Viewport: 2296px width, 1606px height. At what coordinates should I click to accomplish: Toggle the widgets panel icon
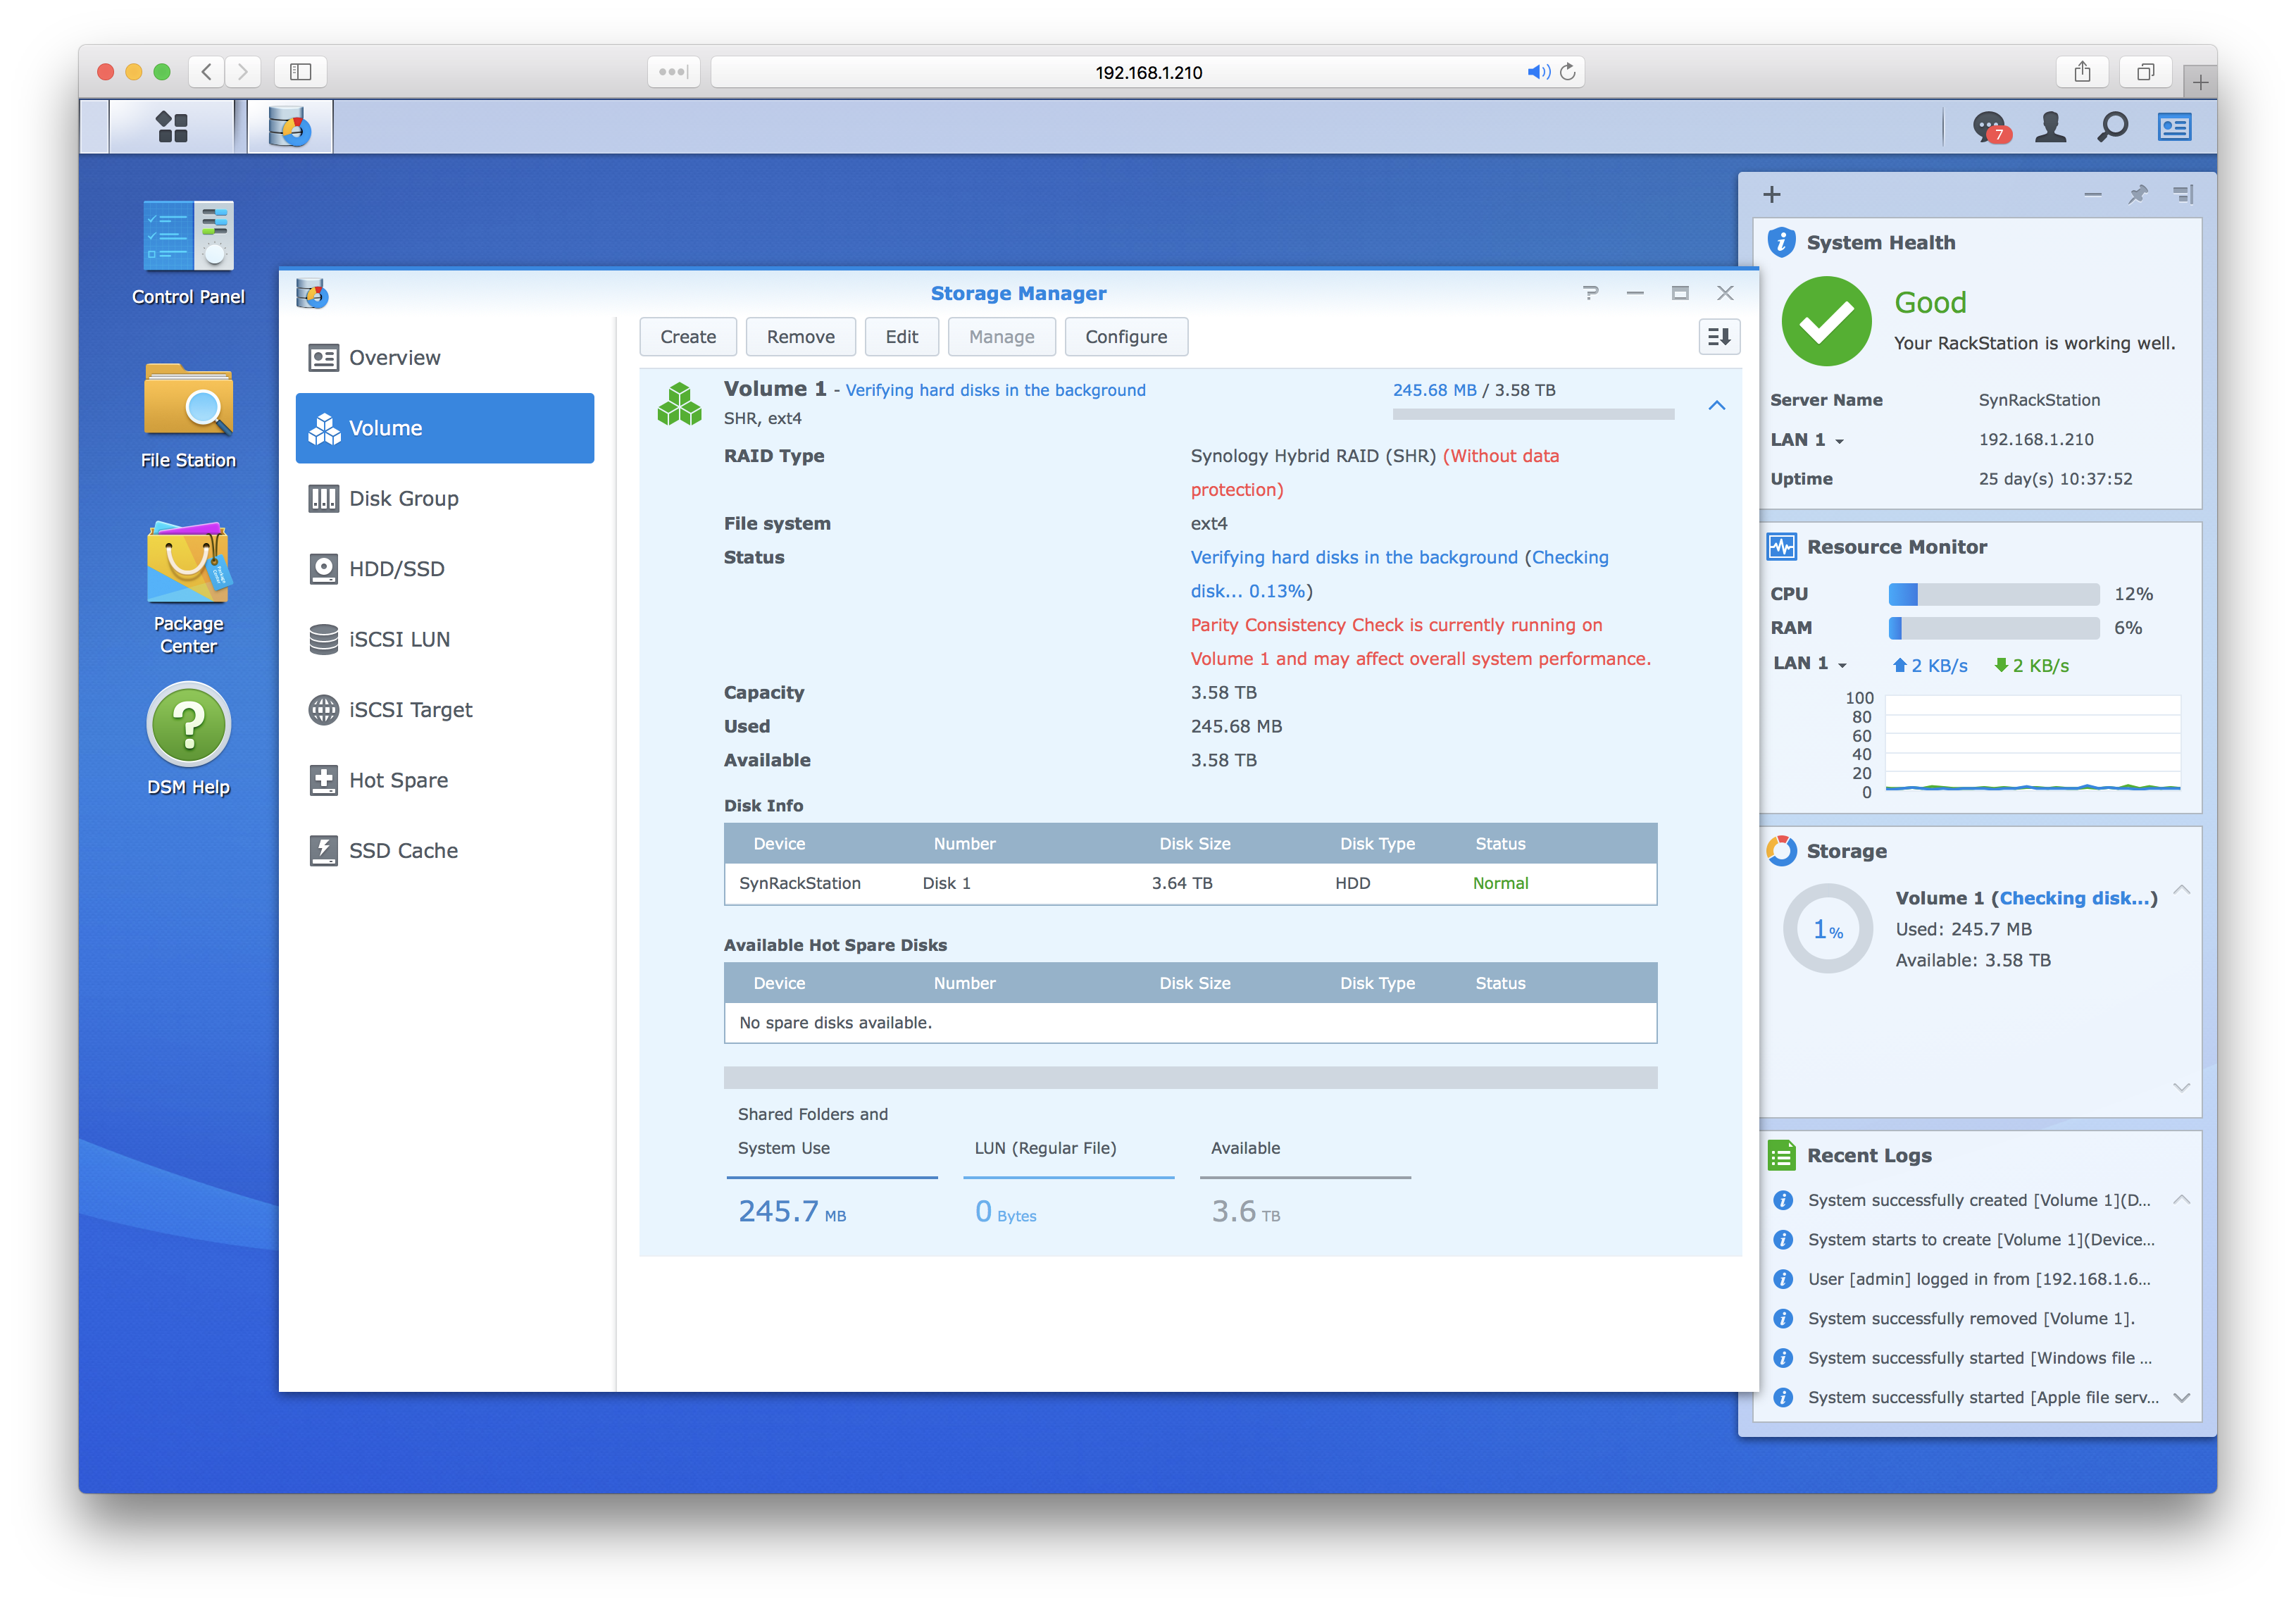pyautogui.click(x=2174, y=127)
